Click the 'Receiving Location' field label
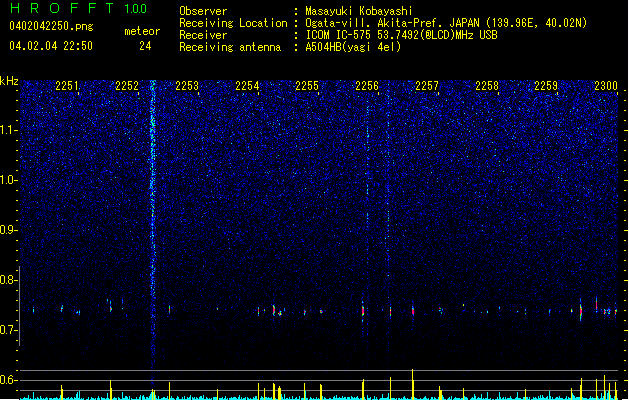The image size is (629, 400). point(233,23)
